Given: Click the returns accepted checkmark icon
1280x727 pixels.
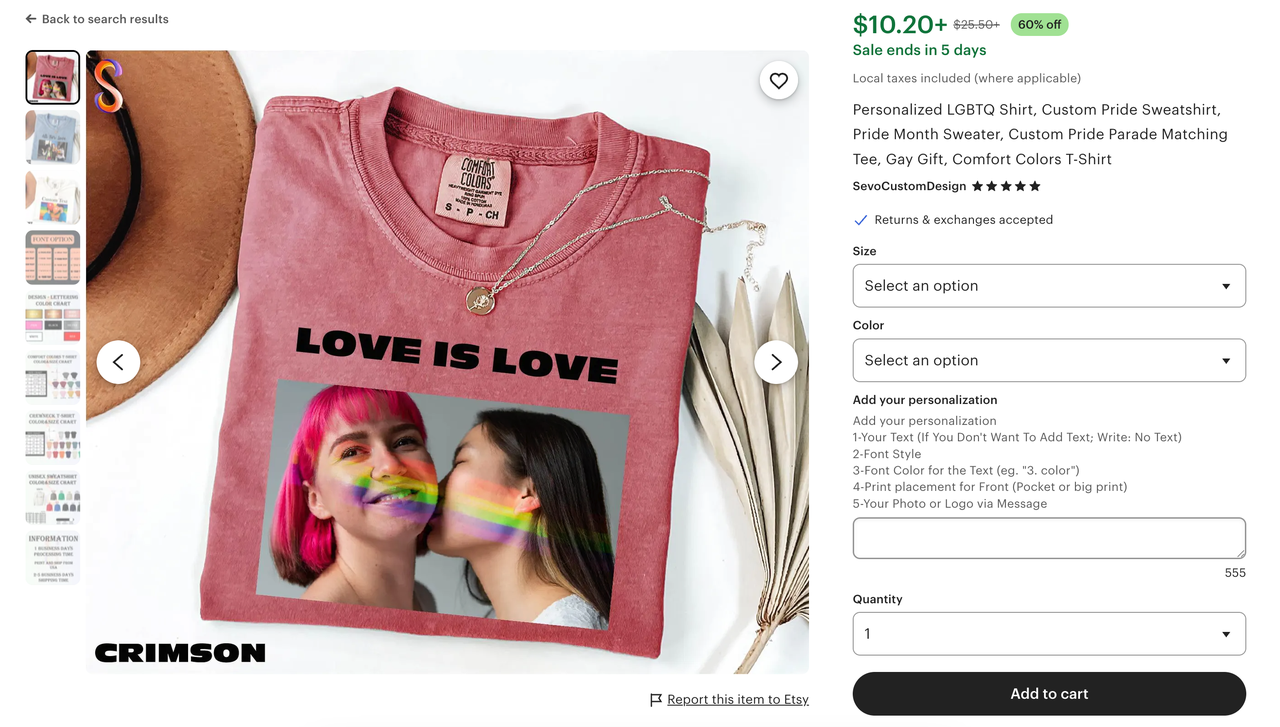Looking at the screenshot, I should [860, 220].
